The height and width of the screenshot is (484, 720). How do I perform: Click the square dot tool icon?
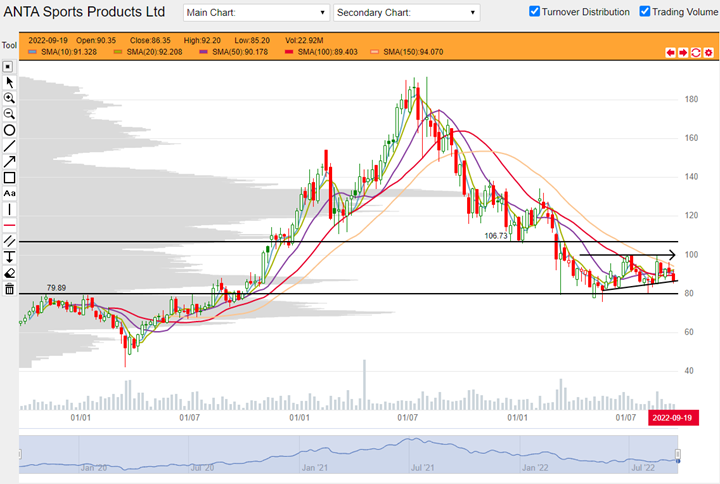point(8,67)
